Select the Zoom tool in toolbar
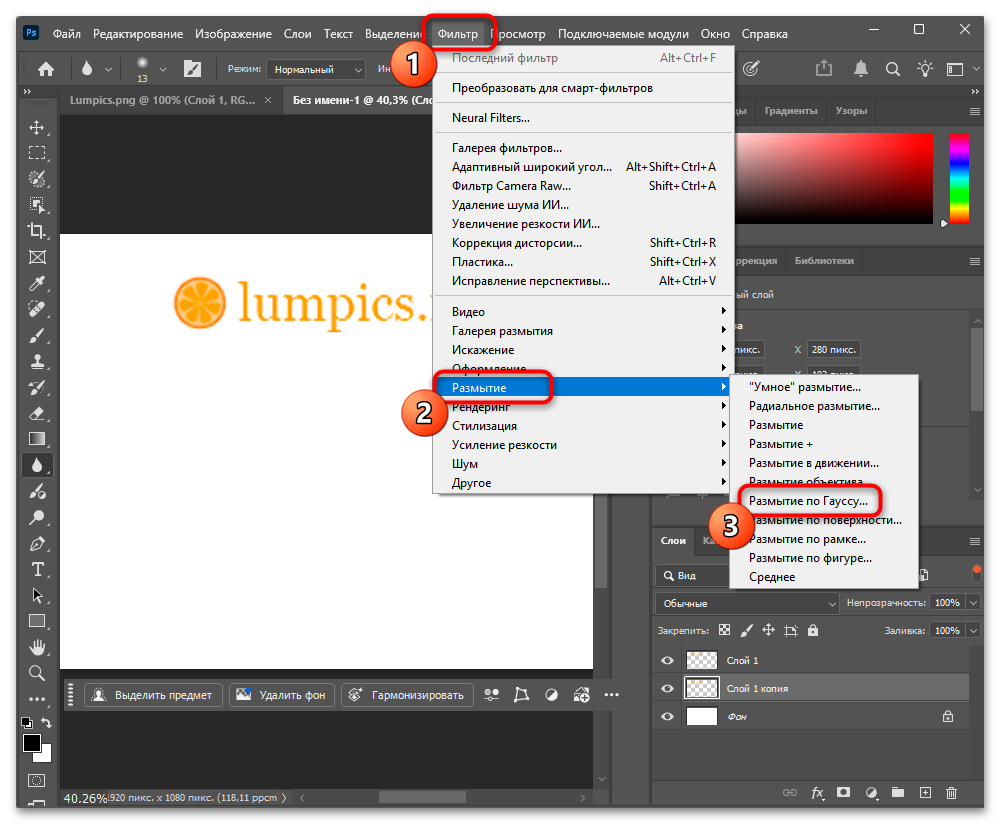The width and height of the screenshot is (1000, 824). point(37,673)
